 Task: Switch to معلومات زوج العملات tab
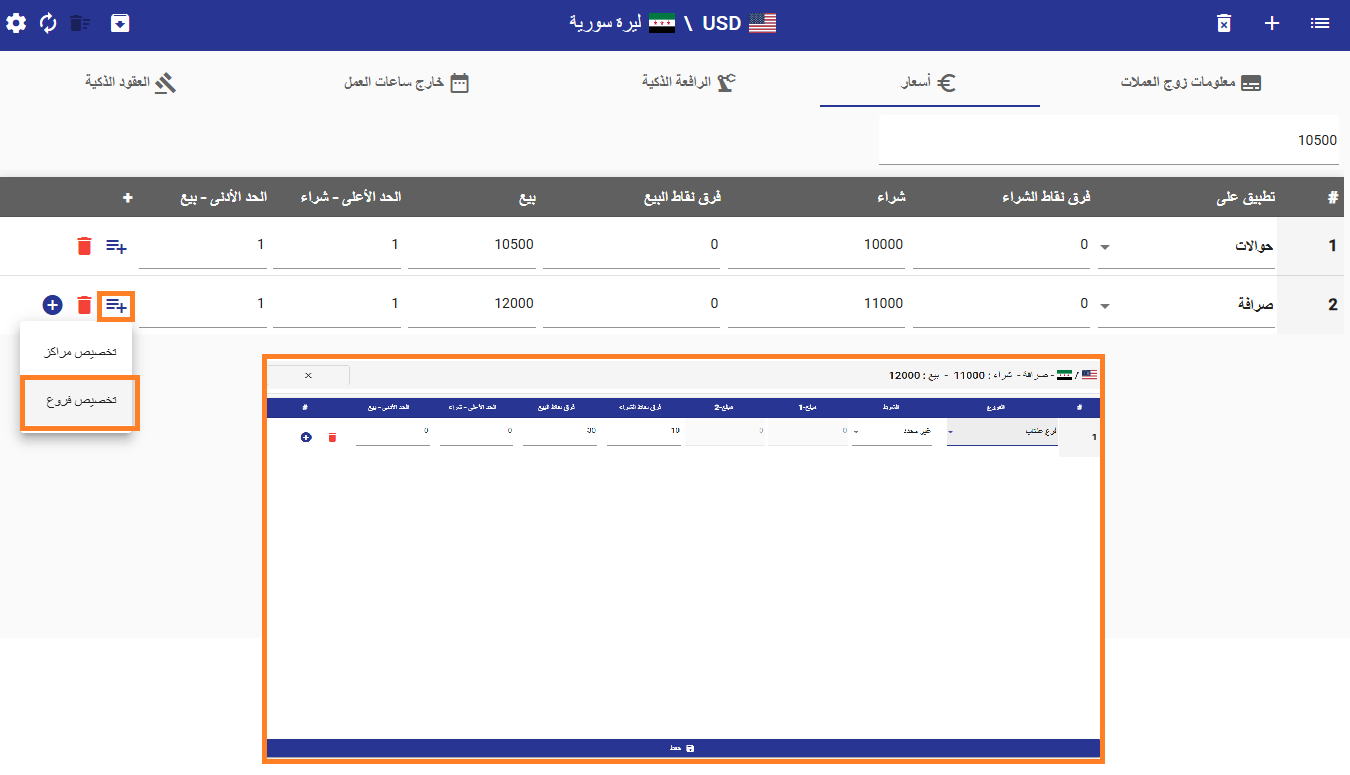point(1190,83)
